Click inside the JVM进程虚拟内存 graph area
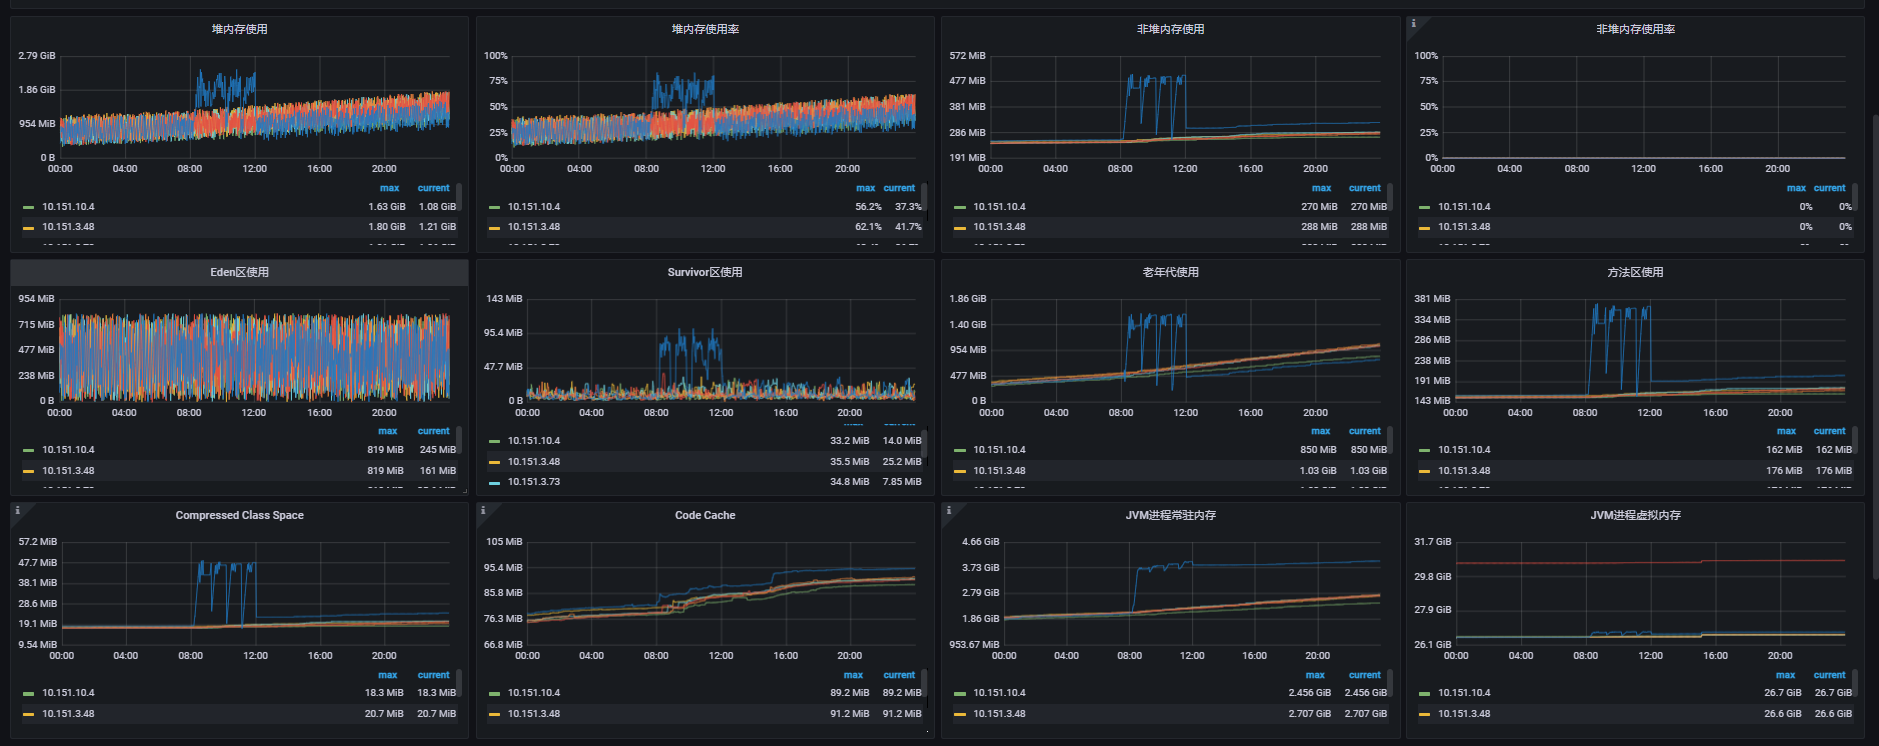The height and width of the screenshot is (746, 1879). (x=1650, y=593)
